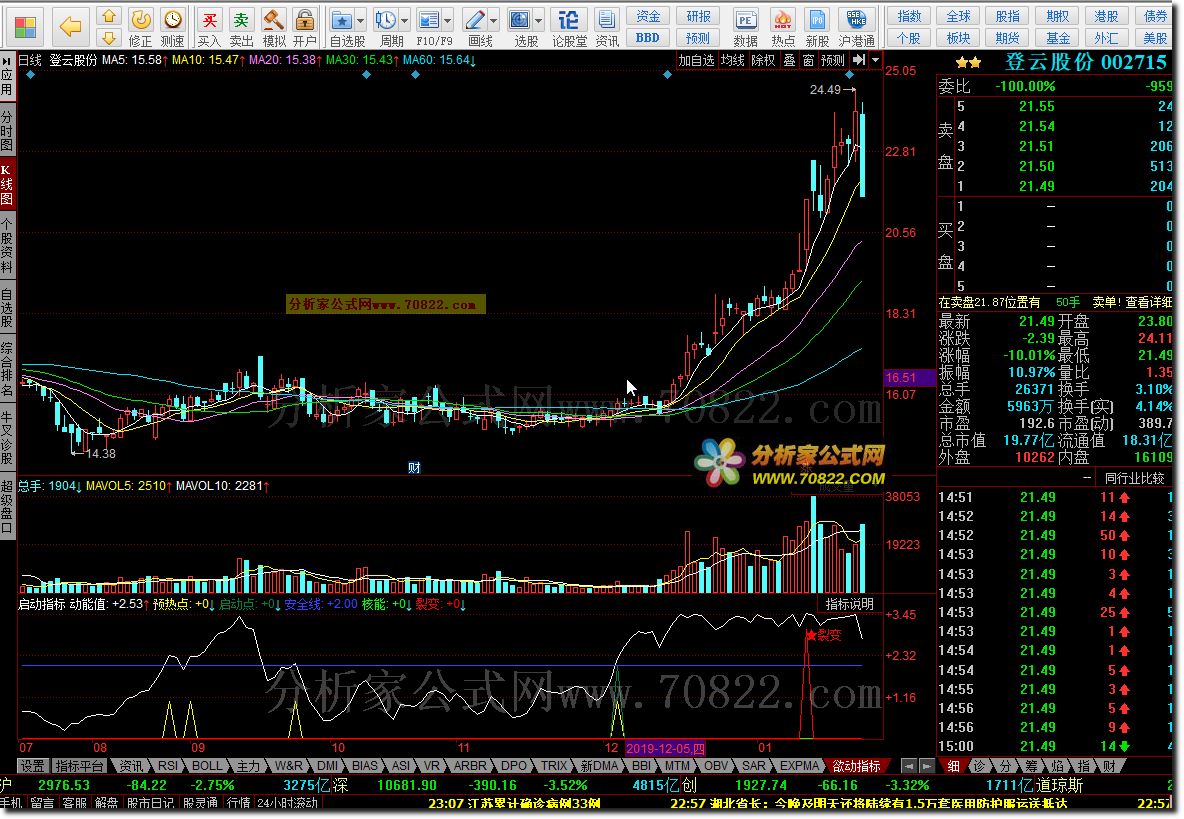
Task: Open the 自选股 watchlist icon
Action: click(341, 27)
